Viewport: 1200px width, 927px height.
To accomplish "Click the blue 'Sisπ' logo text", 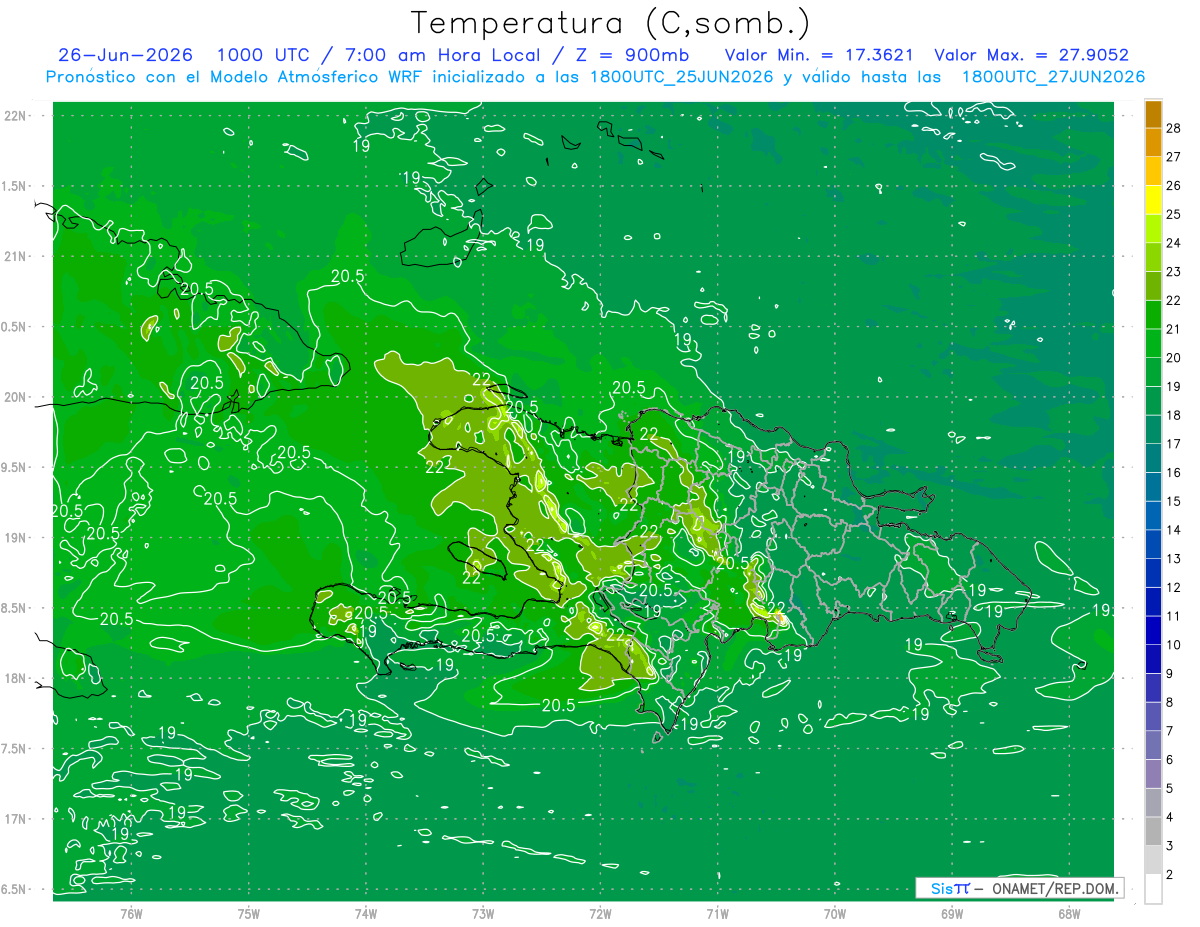I will click(x=949, y=888).
